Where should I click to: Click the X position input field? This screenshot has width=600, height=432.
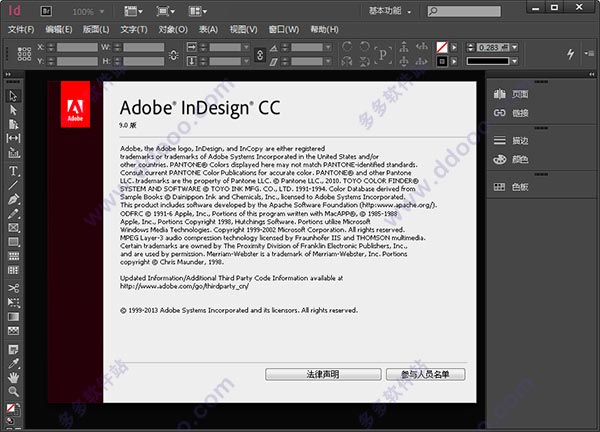tap(77, 47)
